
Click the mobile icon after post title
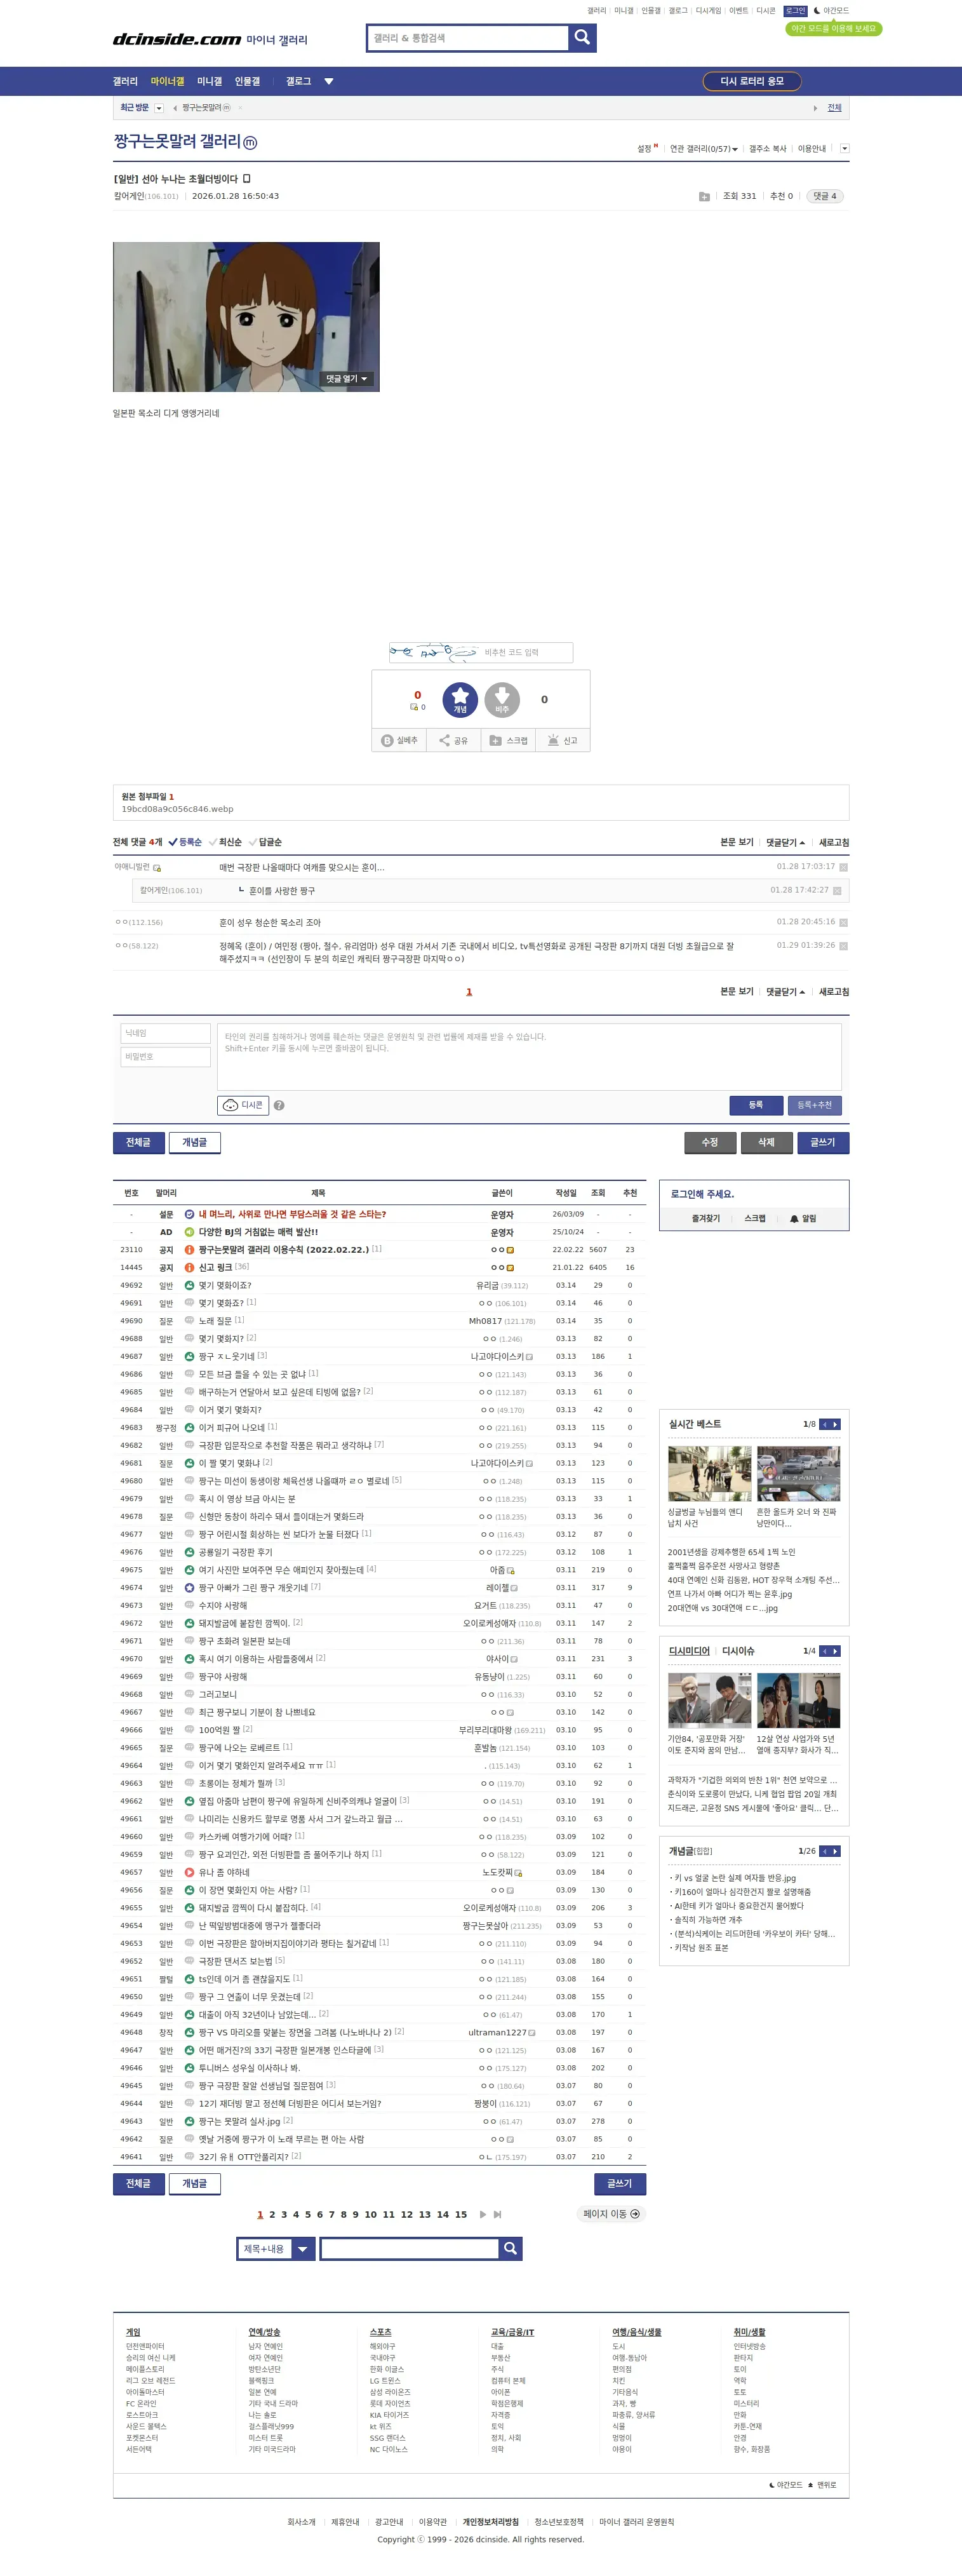pyautogui.click(x=247, y=179)
